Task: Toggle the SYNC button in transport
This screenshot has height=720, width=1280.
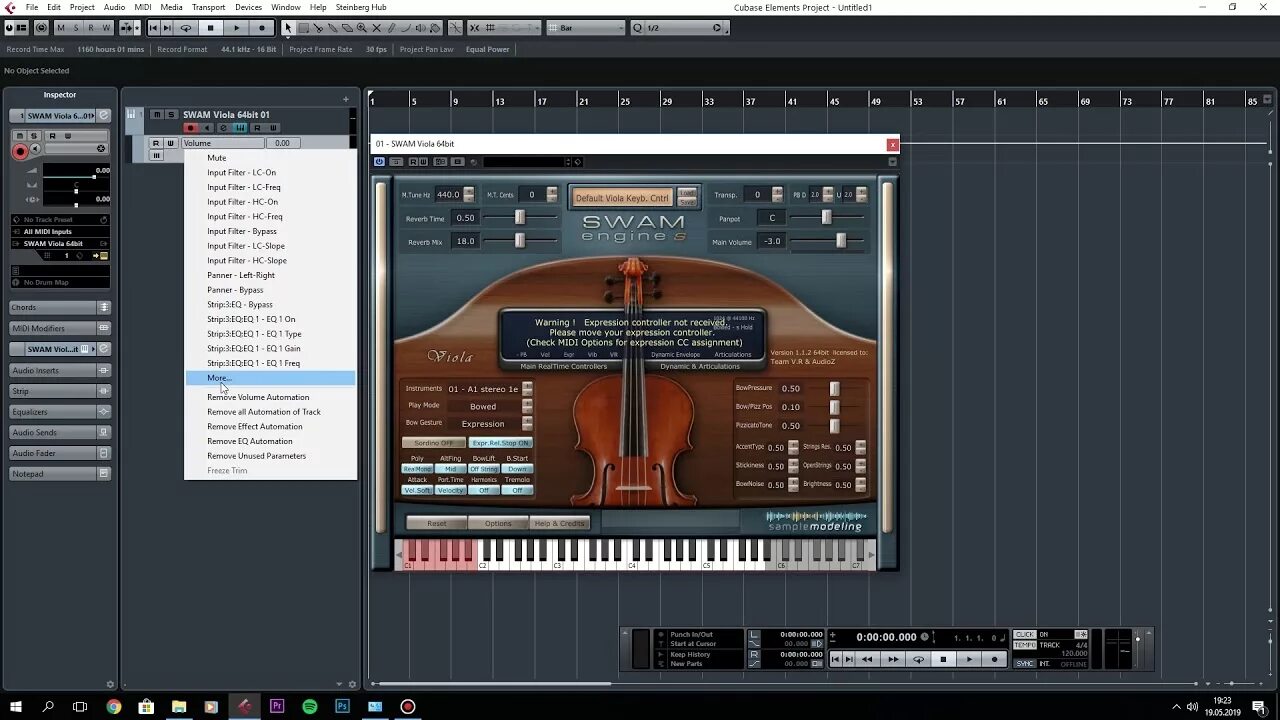Action: (x=1024, y=663)
